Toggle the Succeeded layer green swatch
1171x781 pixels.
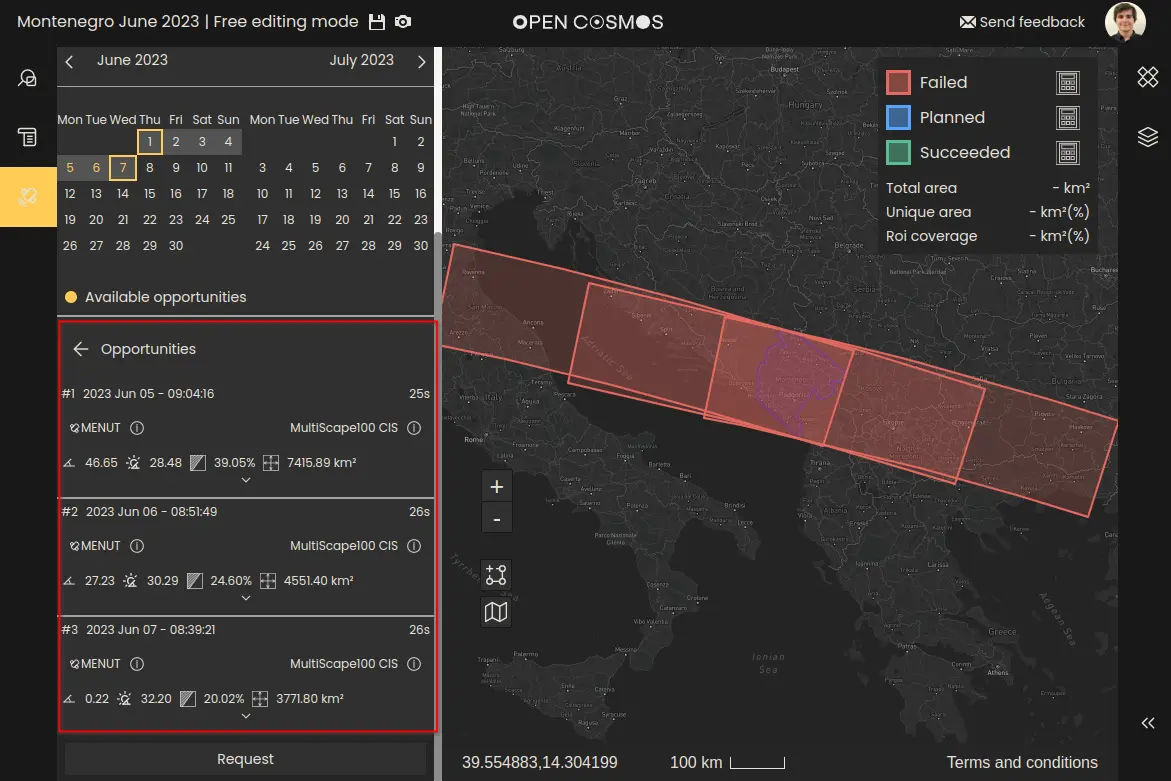[898, 153]
